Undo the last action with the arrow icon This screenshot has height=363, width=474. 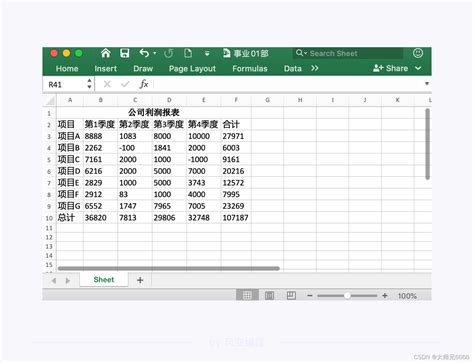coord(144,53)
